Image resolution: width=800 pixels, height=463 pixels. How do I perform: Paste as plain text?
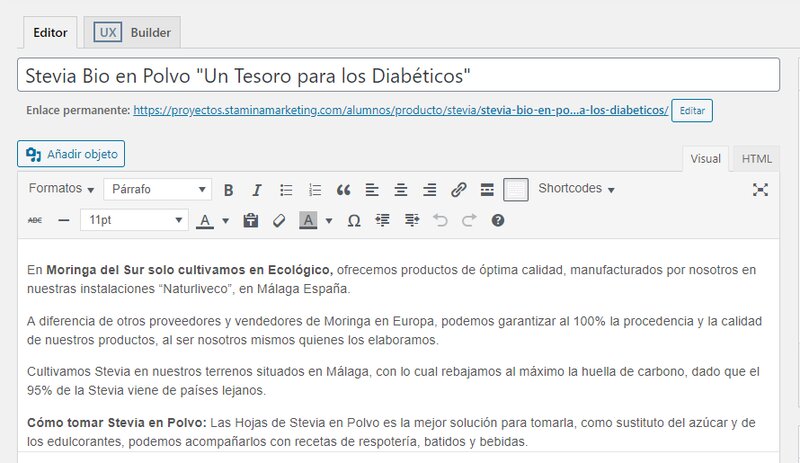(251, 221)
